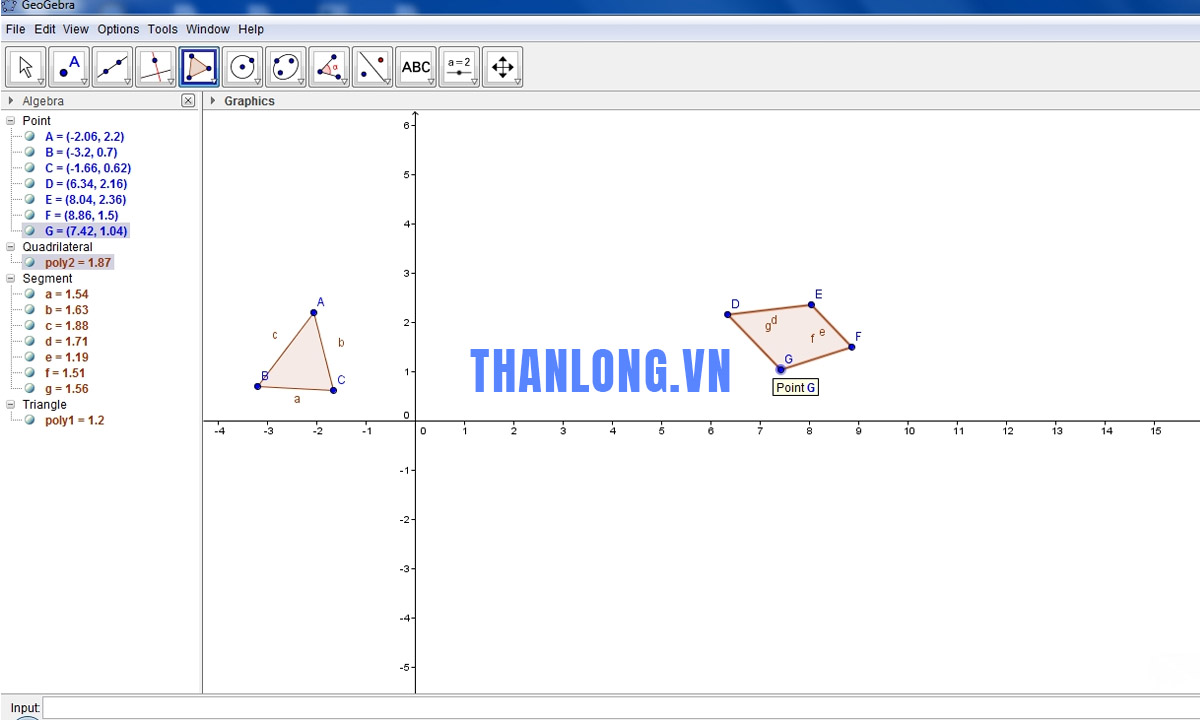Hide poly2 using its visibility bullet
Viewport: 1200px width, 720px height.
[30, 263]
